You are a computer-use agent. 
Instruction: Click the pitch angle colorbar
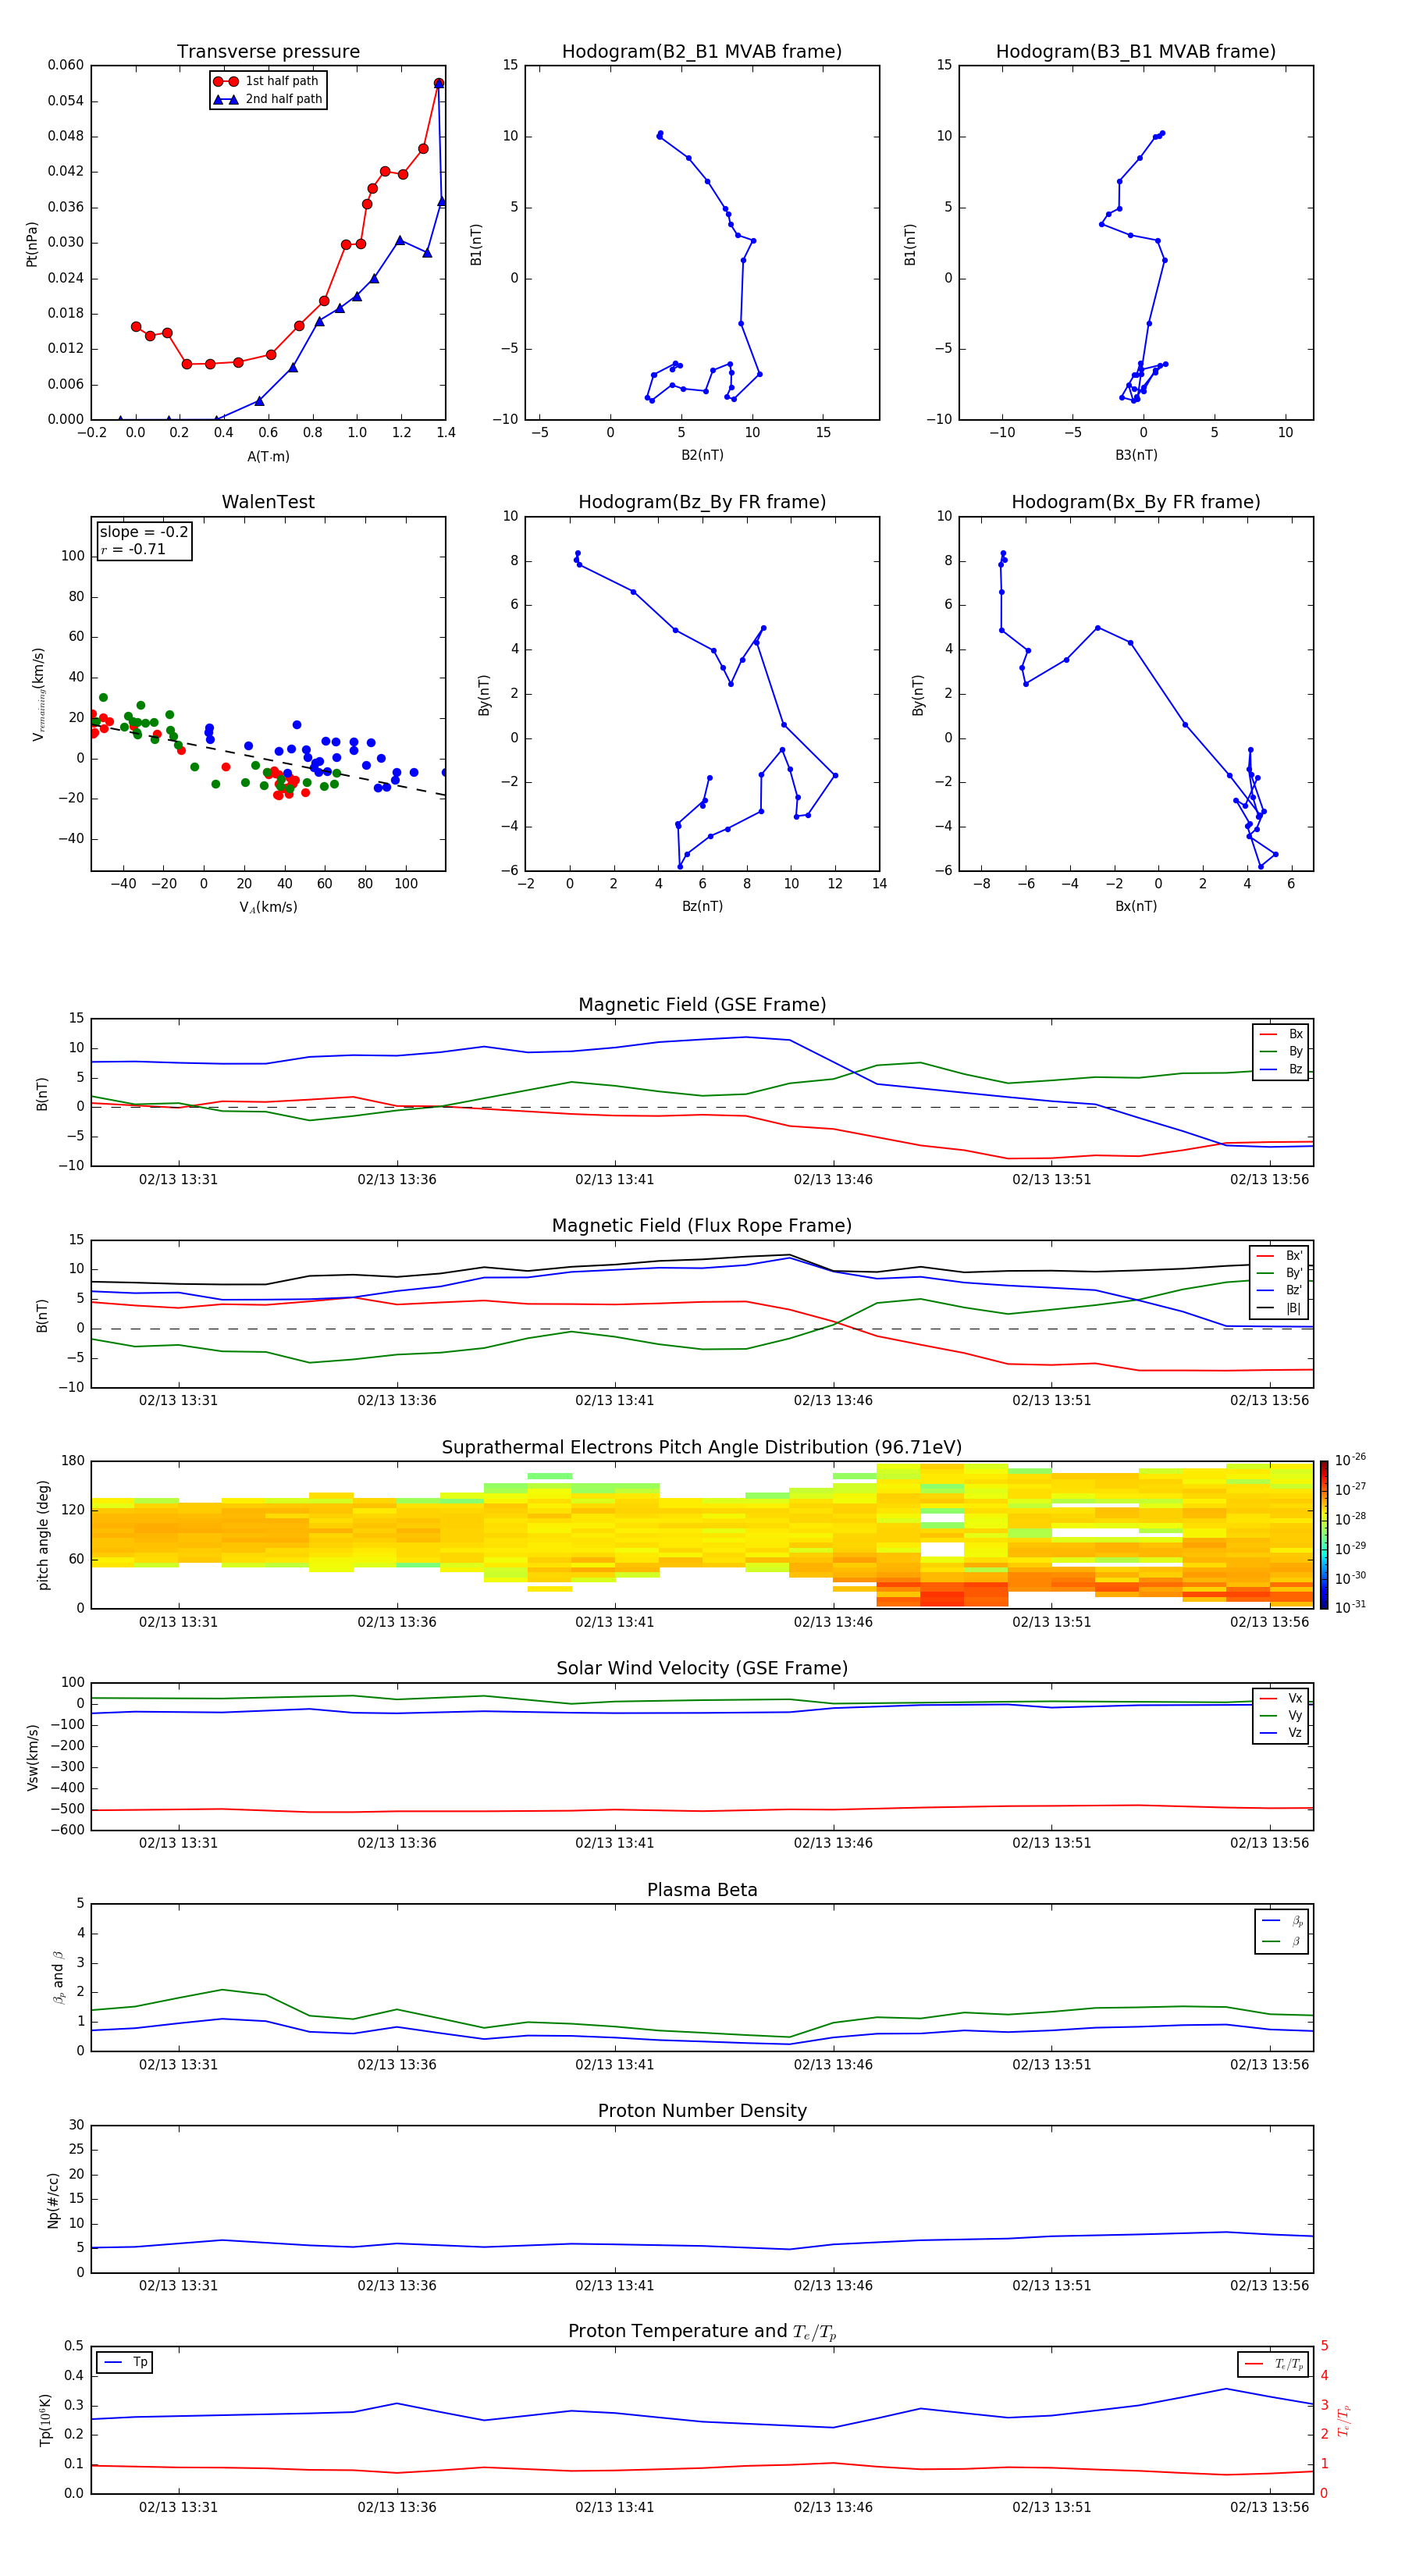tap(1324, 1535)
